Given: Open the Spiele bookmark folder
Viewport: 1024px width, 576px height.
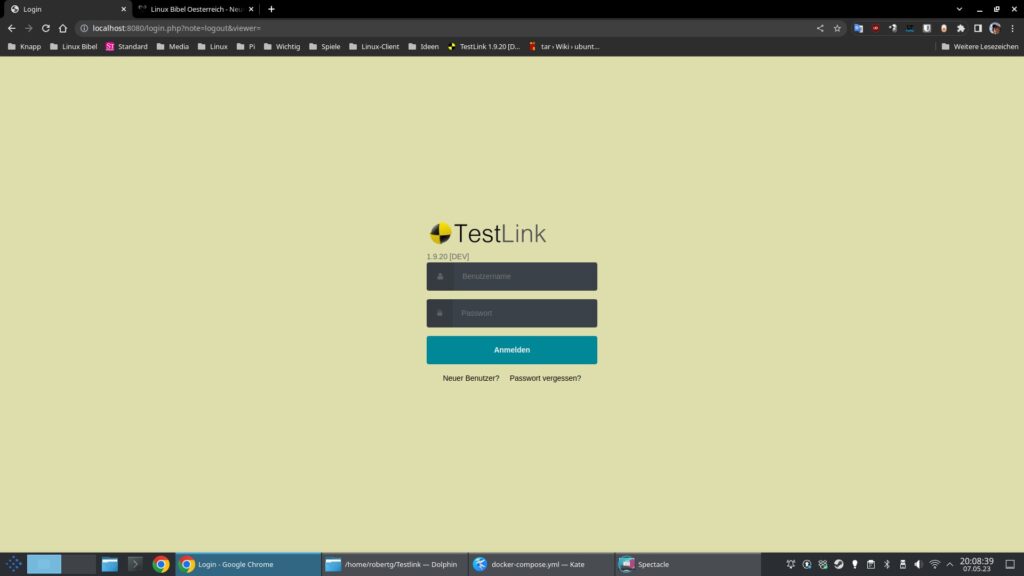Looking at the screenshot, I should tap(325, 46).
